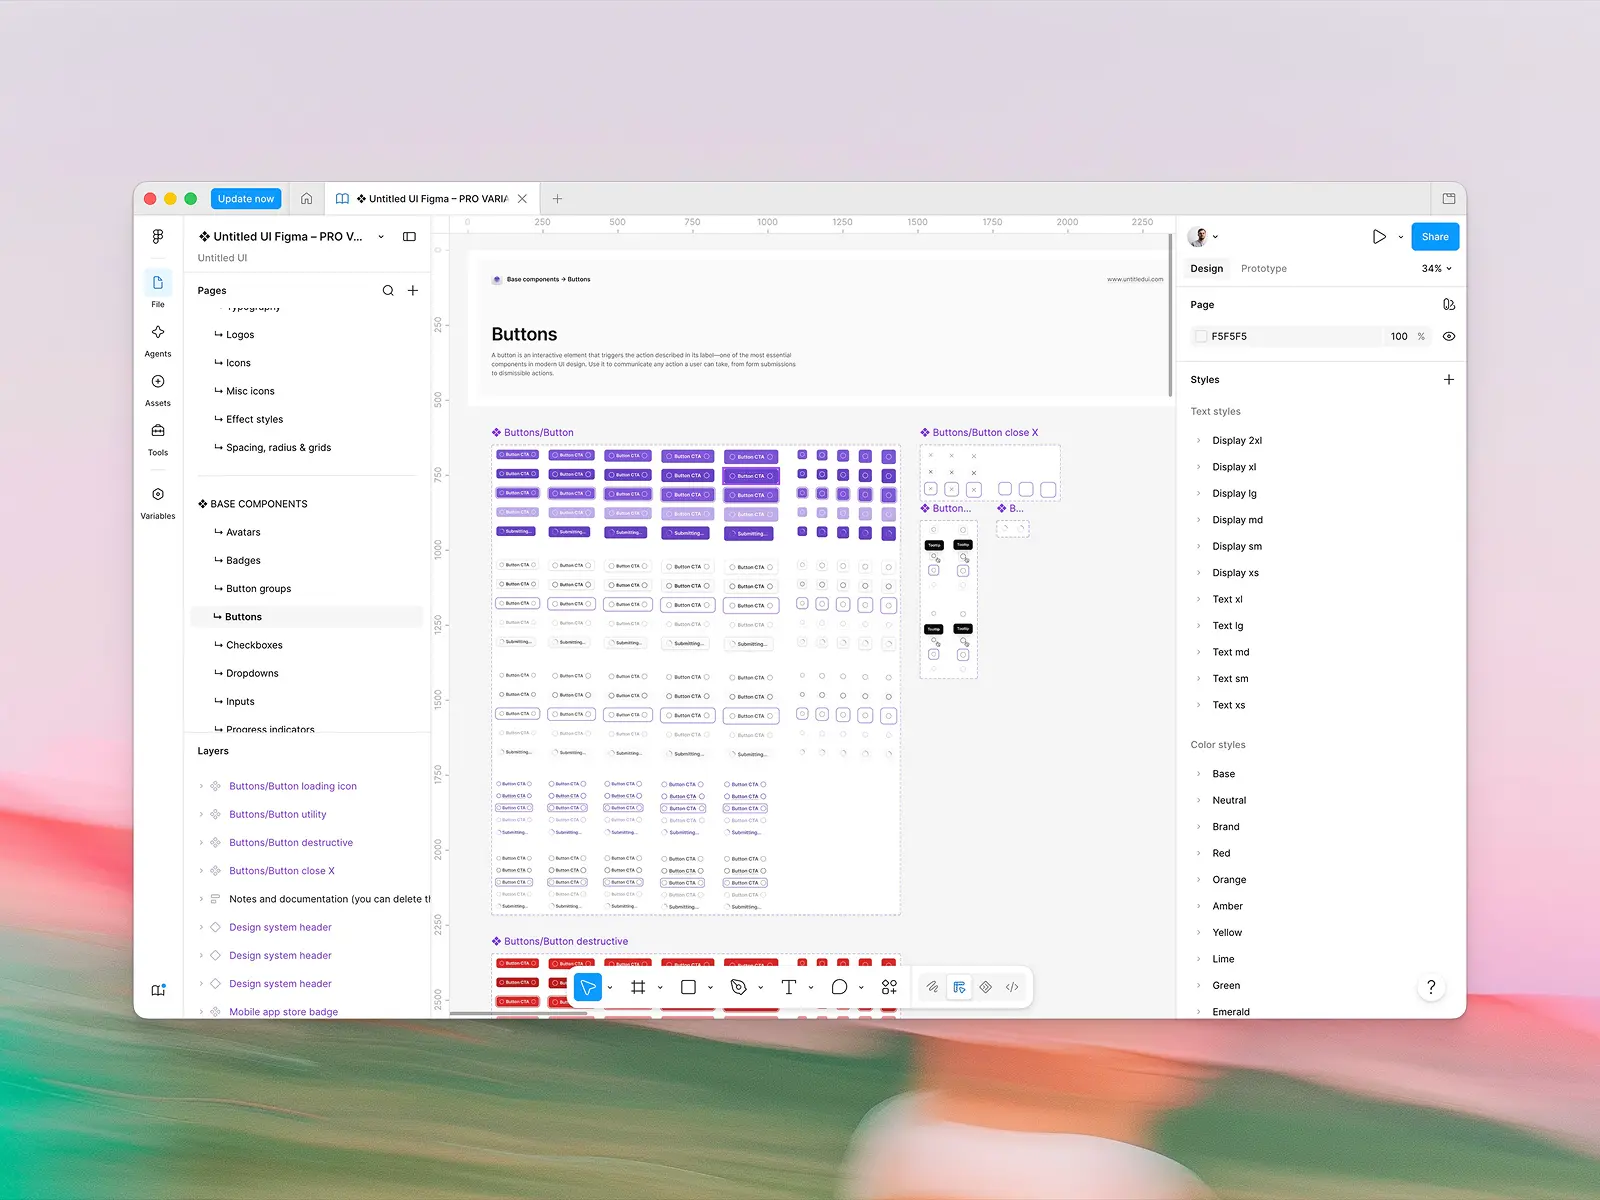Click the Update now button
This screenshot has height=1200, width=1600.
coord(246,199)
